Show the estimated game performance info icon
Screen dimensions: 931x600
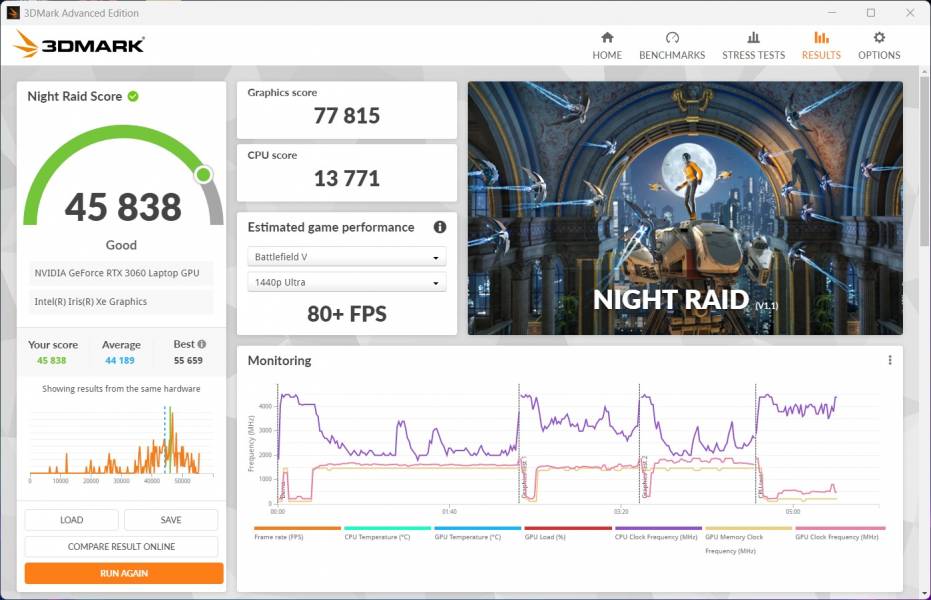click(439, 227)
